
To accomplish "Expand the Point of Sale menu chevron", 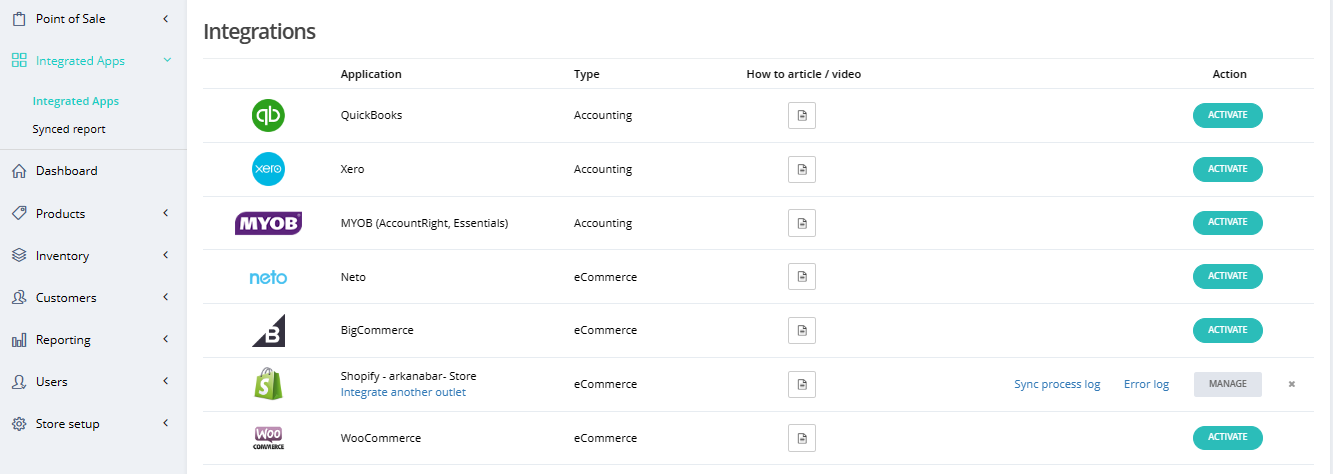I will [x=165, y=19].
